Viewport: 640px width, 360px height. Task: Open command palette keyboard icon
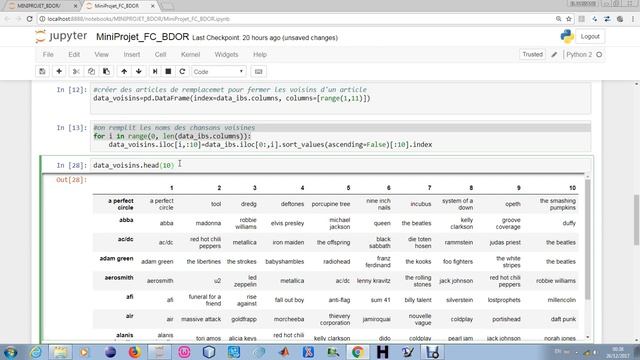pos(258,71)
